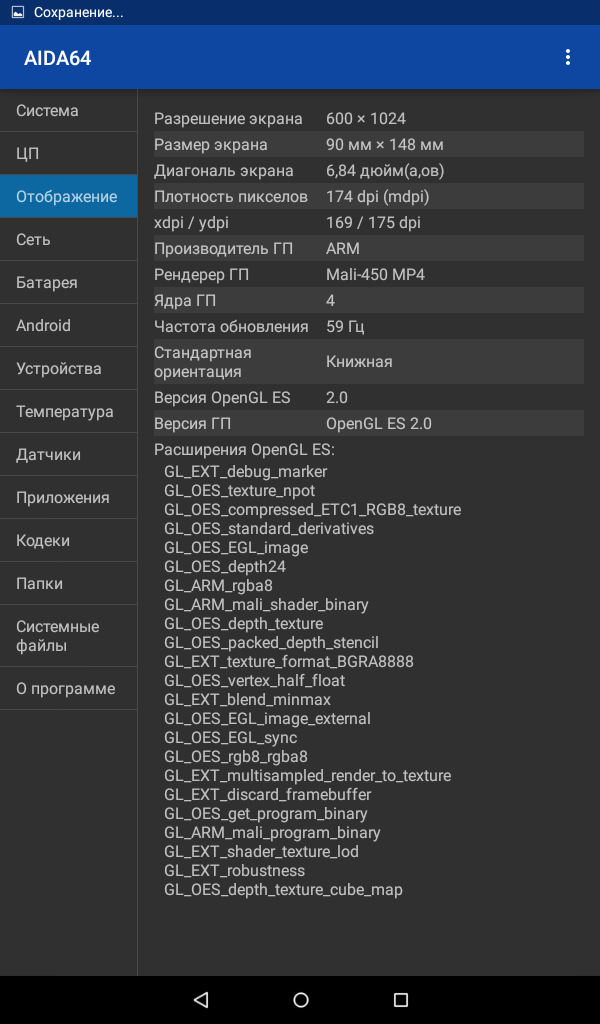The width and height of the screenshot is (600, 1024).
Task: Select the Отображение category
Action: 69,196
